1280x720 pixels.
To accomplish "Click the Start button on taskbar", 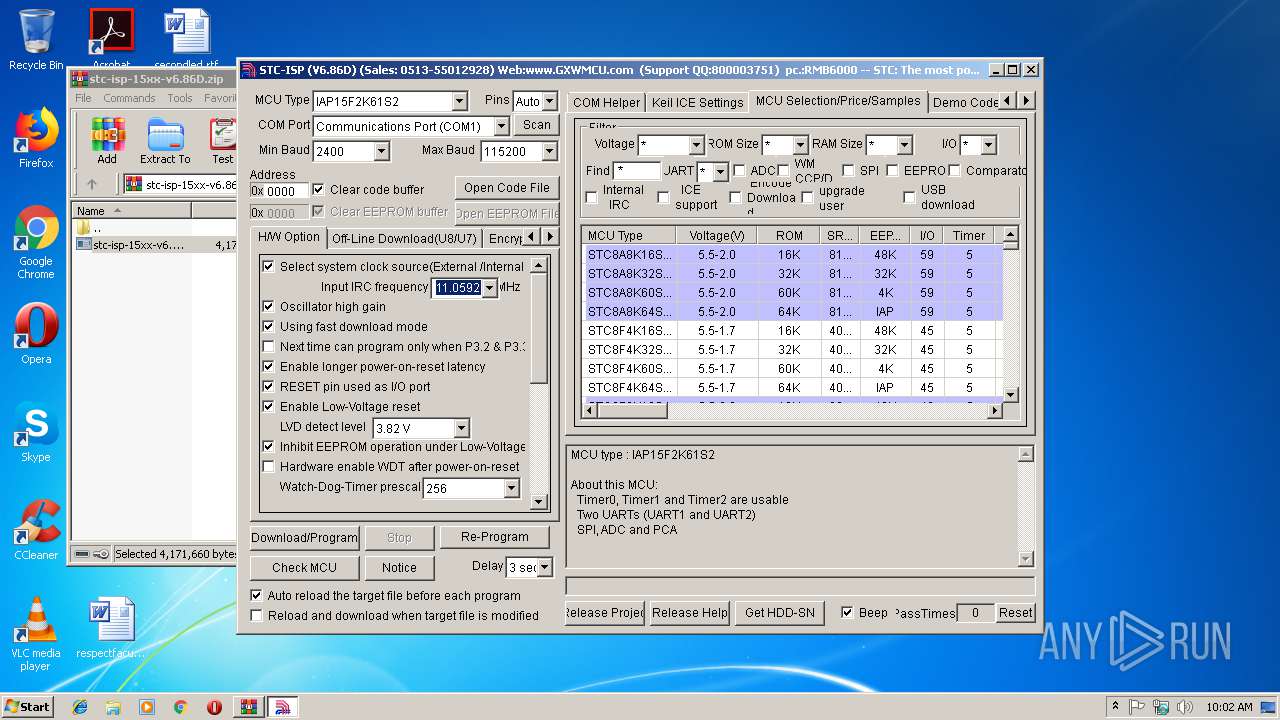I will tap(27, 706).
